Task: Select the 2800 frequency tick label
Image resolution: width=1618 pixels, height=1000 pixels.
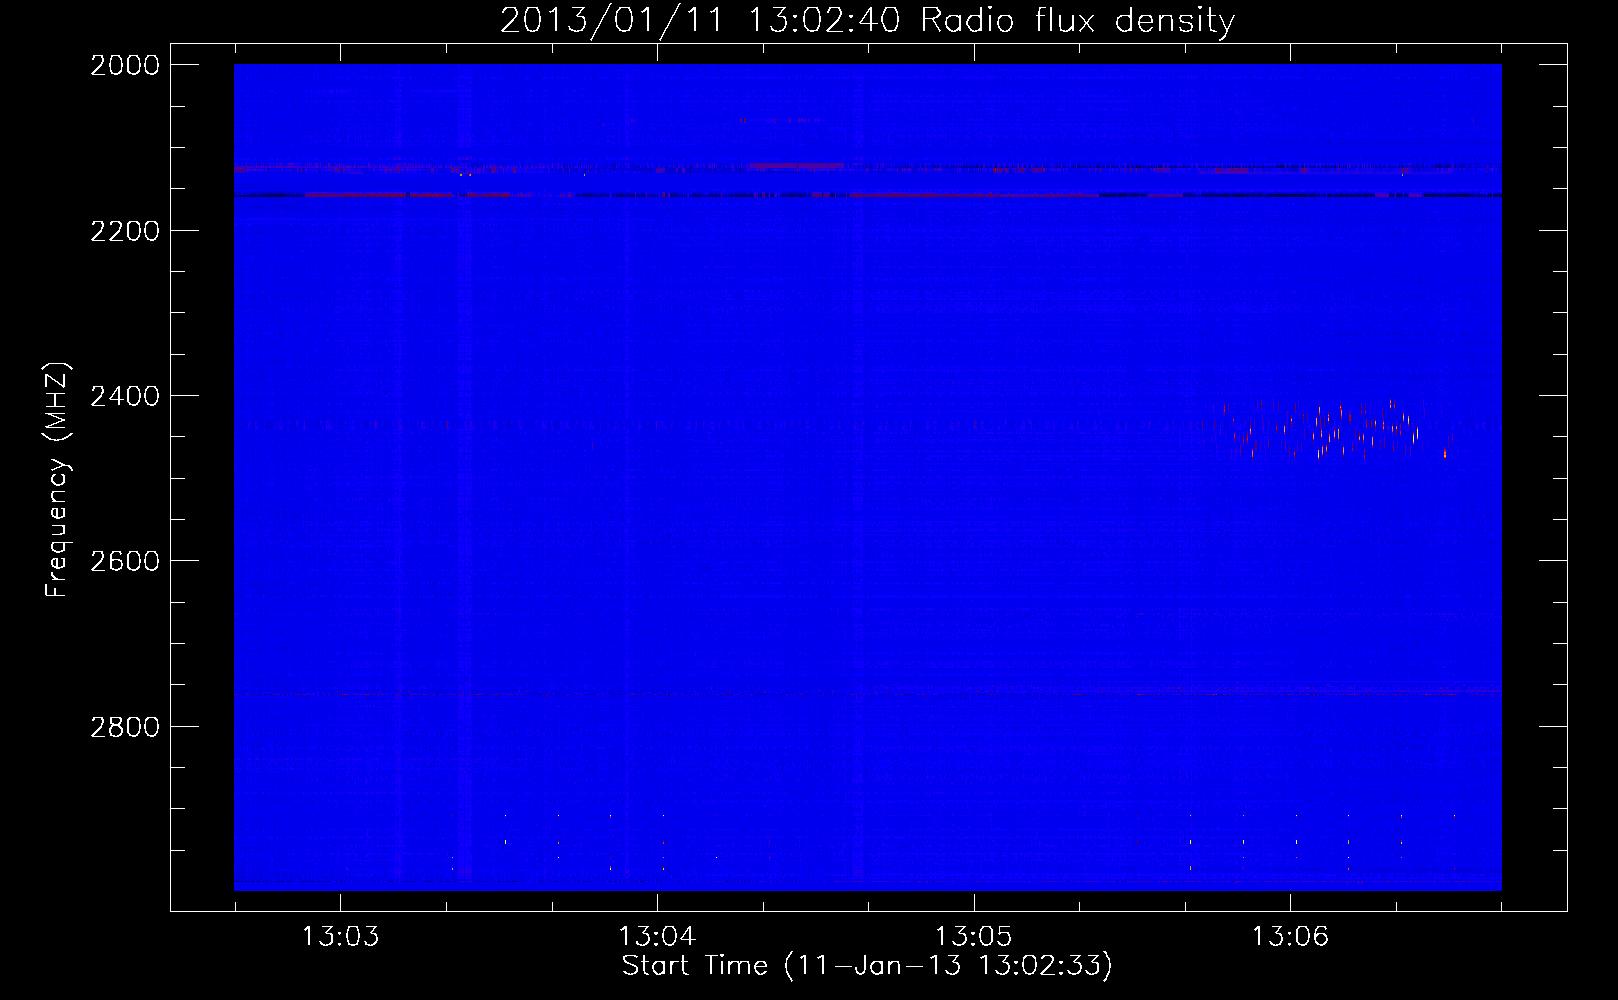Action: [125, 727]
